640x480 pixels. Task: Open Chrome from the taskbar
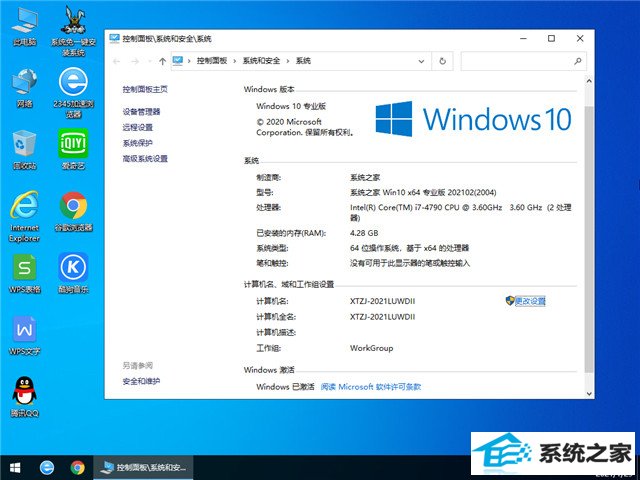coord(78,467)
